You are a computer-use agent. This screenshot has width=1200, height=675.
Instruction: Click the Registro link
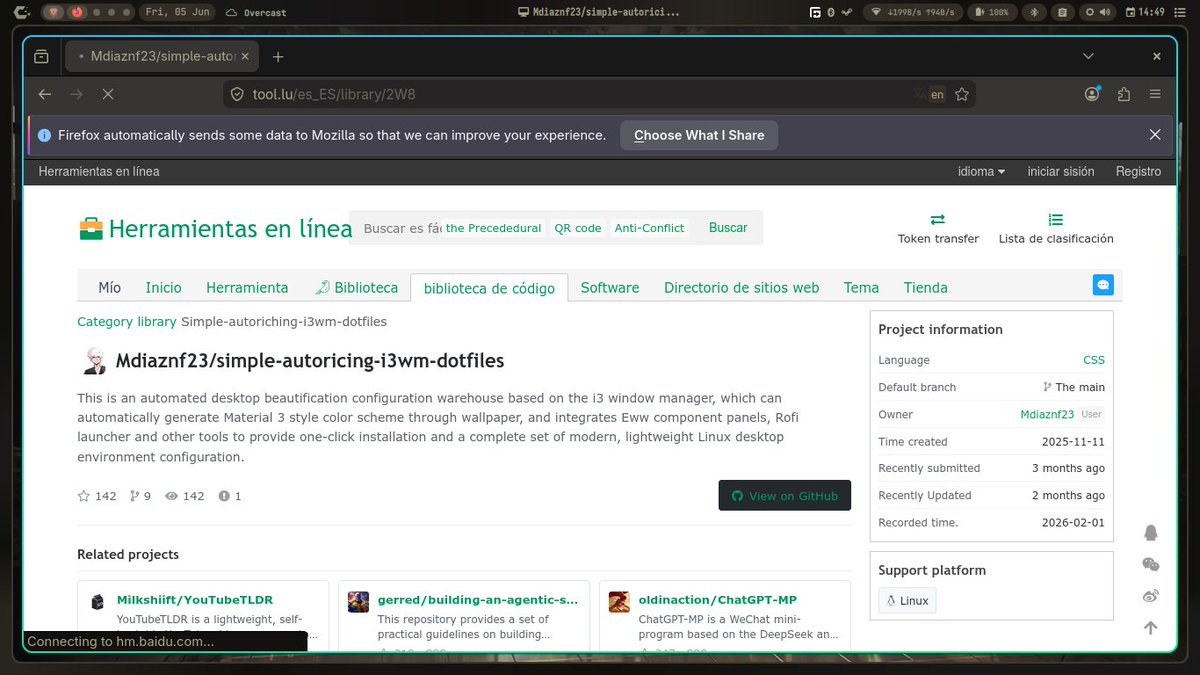point(1138,171)
